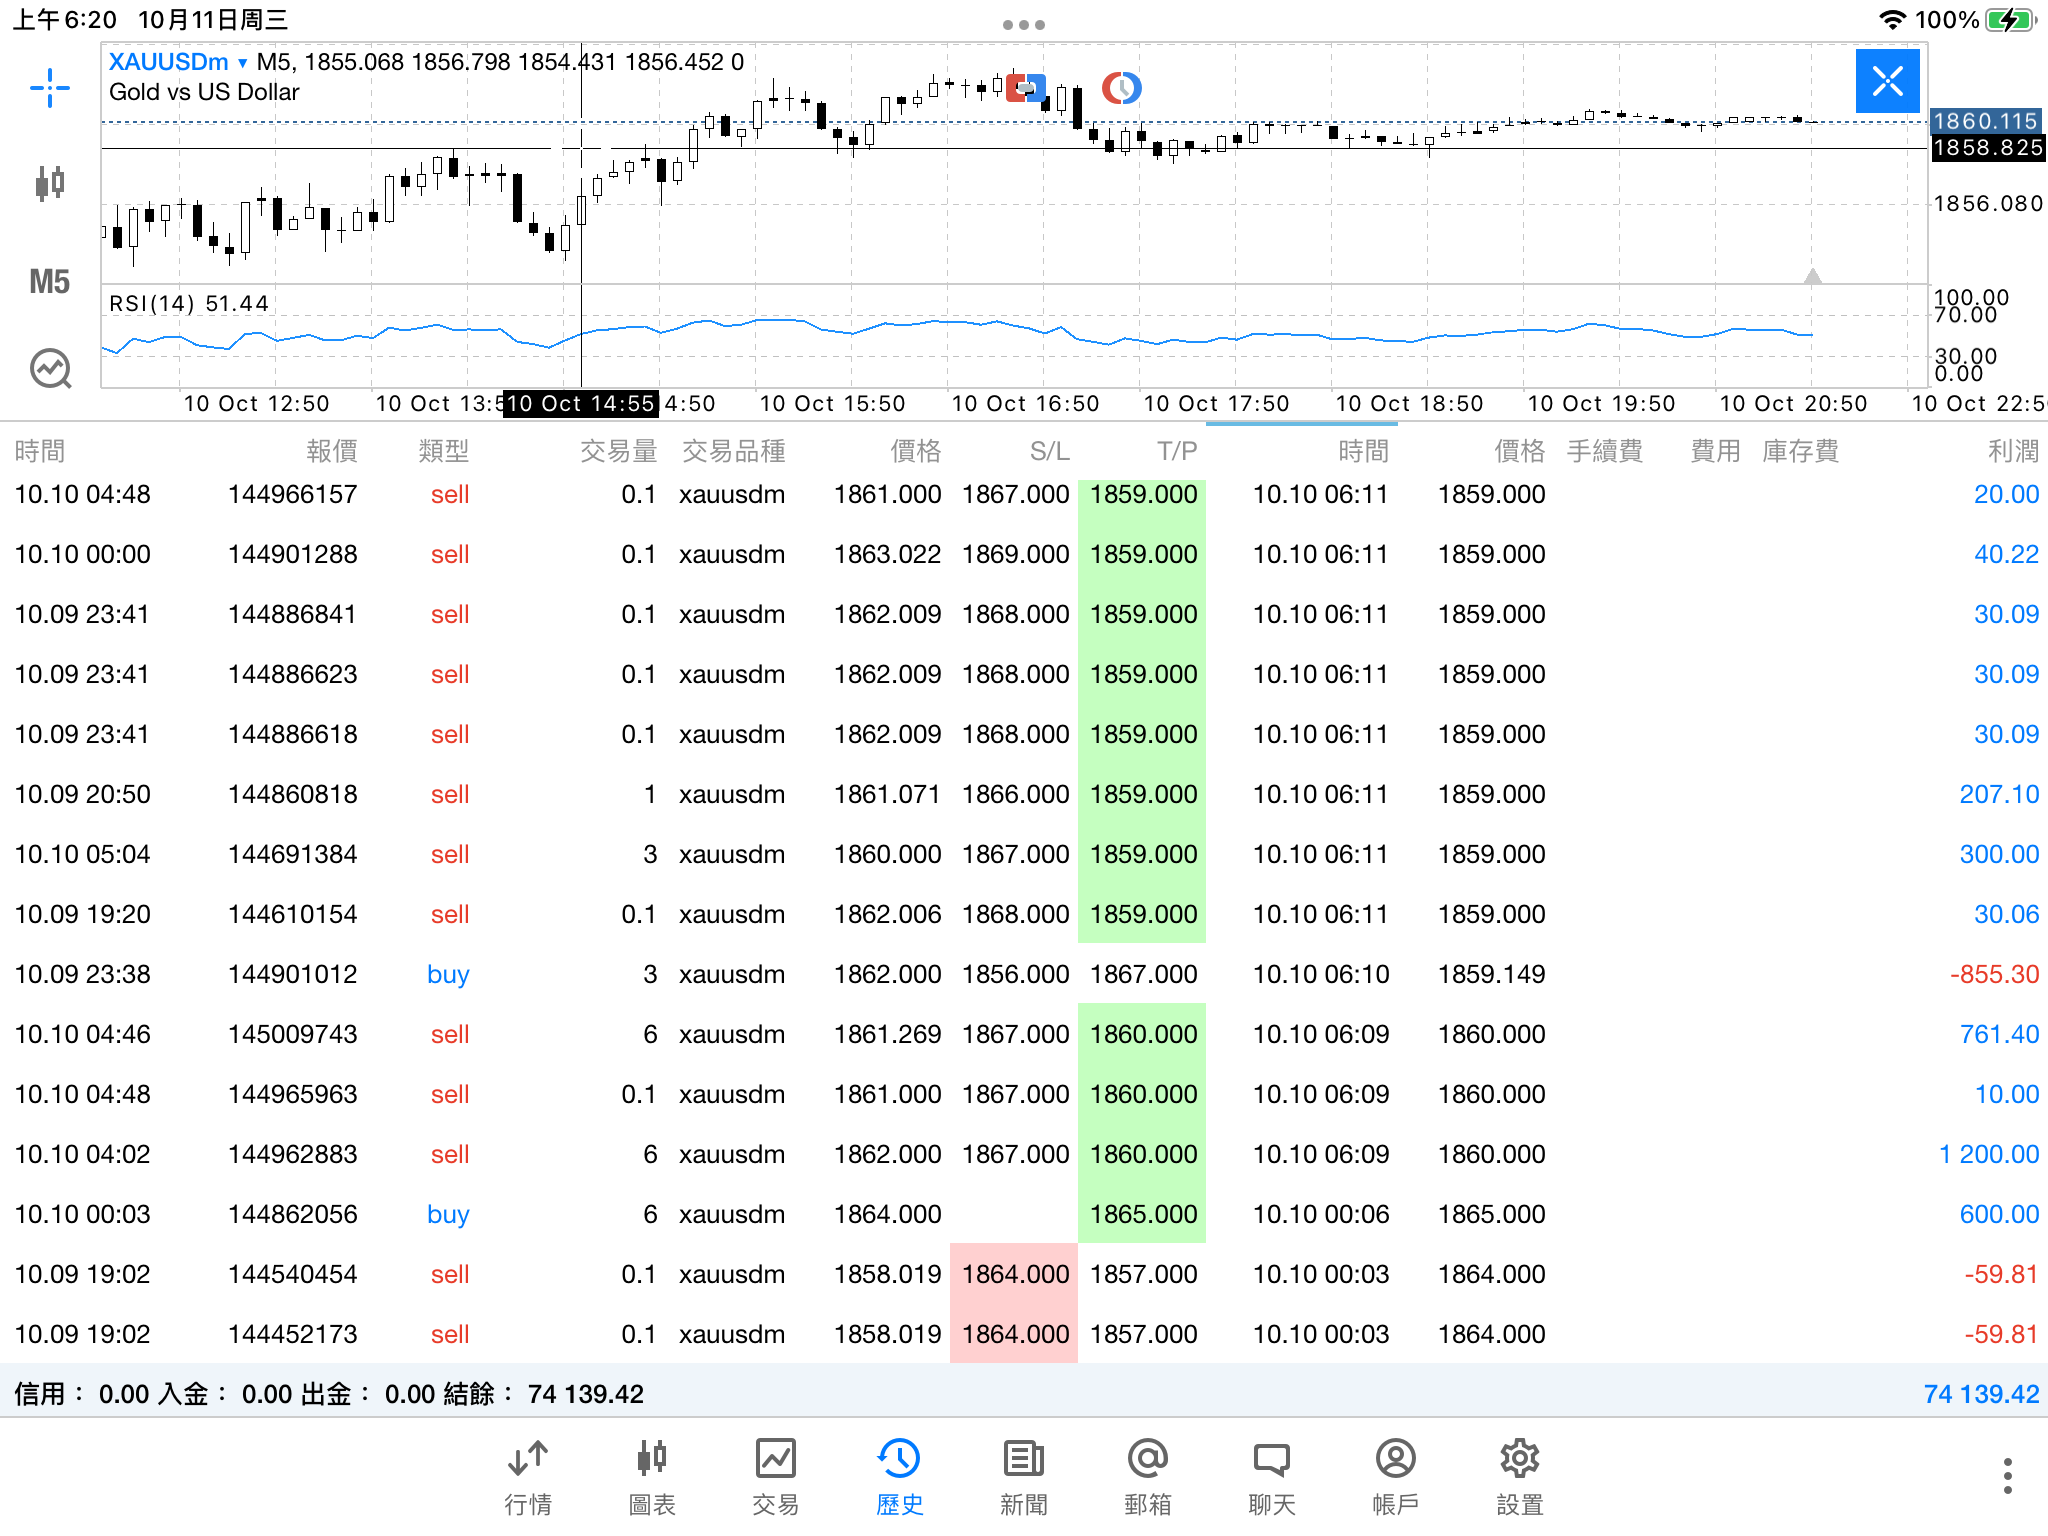Sort by 交易品種 symbol column header
Viewport: 2048px width, 1536px height.
tap(734, 451)
